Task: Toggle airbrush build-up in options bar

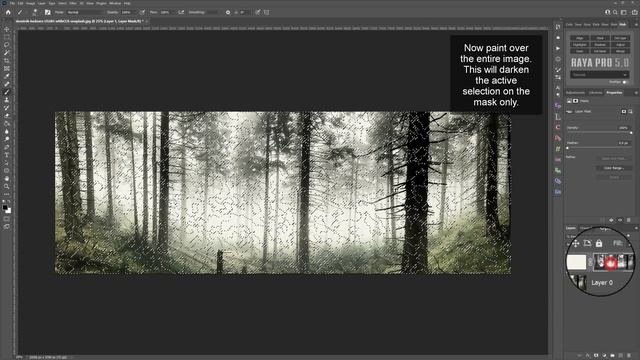Action: pyautogui.click(x=181, y=12)
